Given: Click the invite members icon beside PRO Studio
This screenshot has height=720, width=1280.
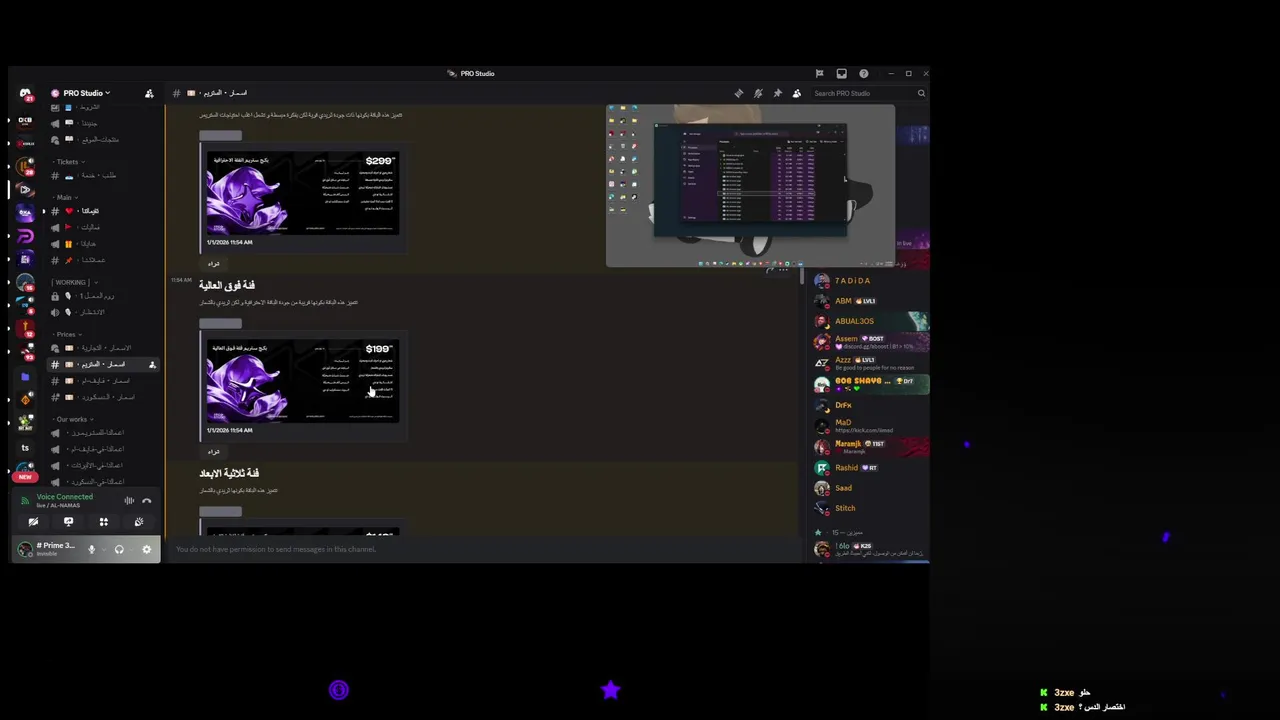Looking at the screenshot, I should pyautogui.click(x=149, y=93).
